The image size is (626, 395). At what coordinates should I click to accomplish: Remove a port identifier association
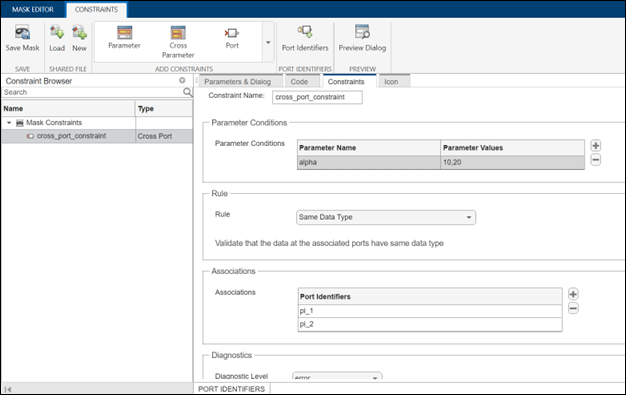tap(573, 308)
